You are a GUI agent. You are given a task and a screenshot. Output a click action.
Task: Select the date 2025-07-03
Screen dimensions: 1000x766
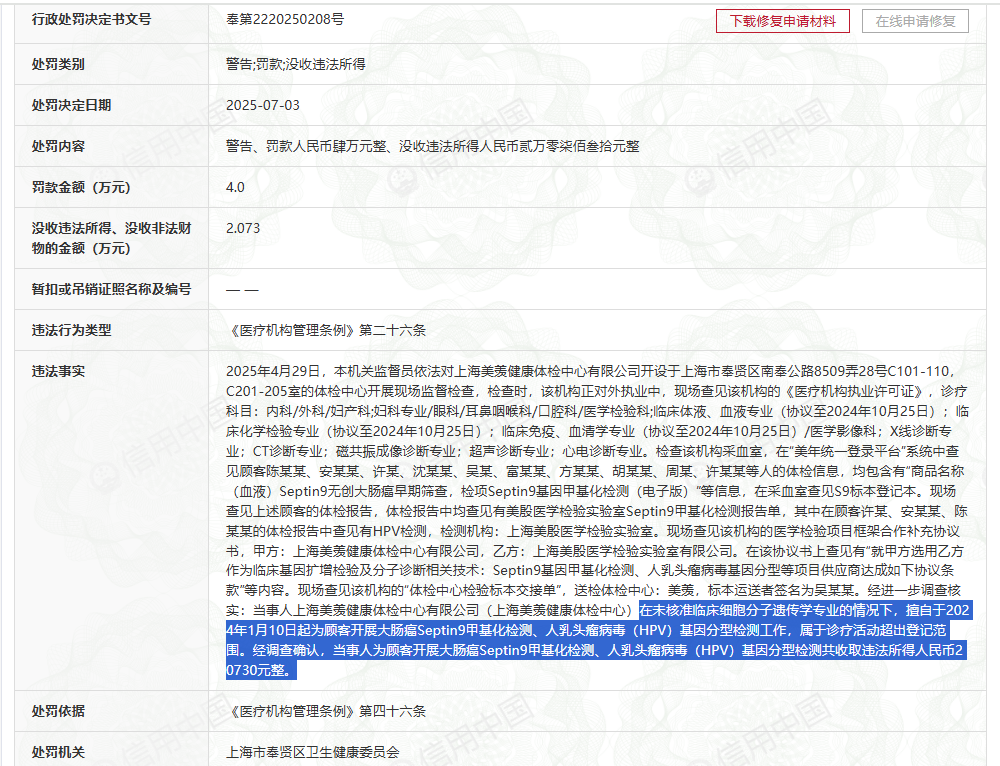coord(263,105)
